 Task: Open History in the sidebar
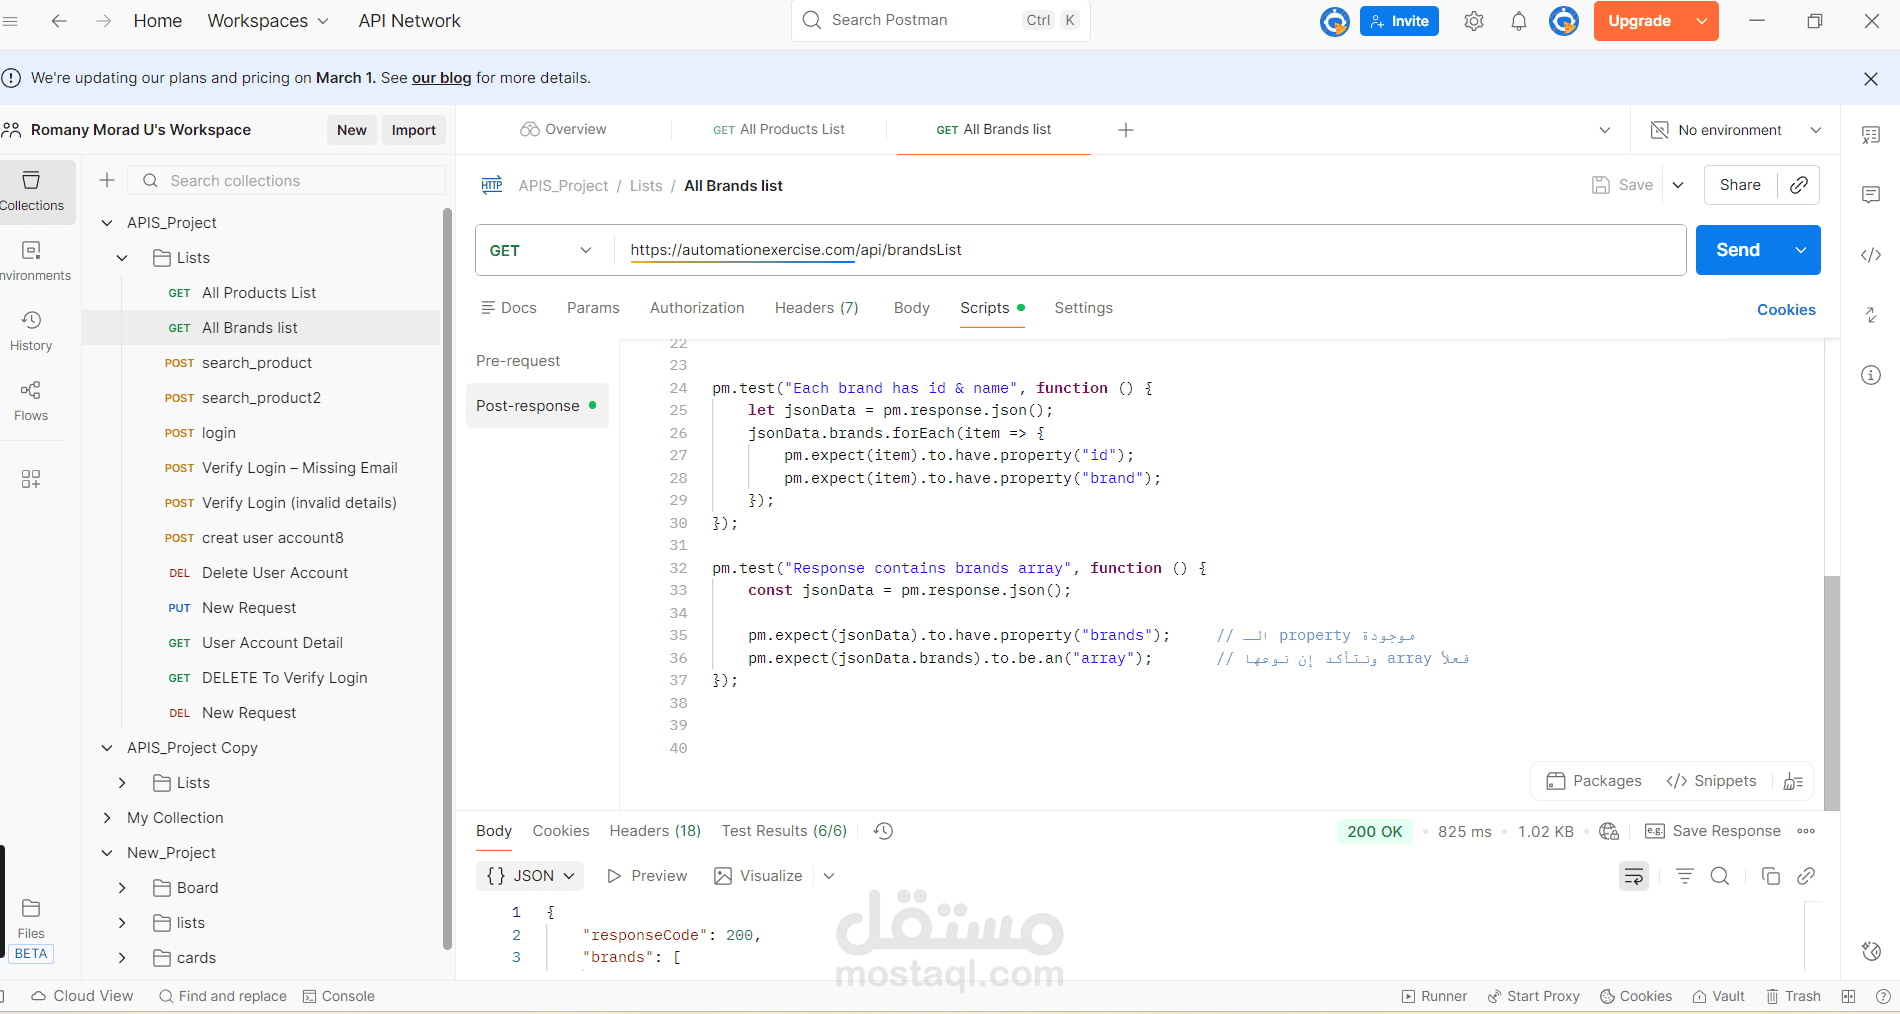32,331
